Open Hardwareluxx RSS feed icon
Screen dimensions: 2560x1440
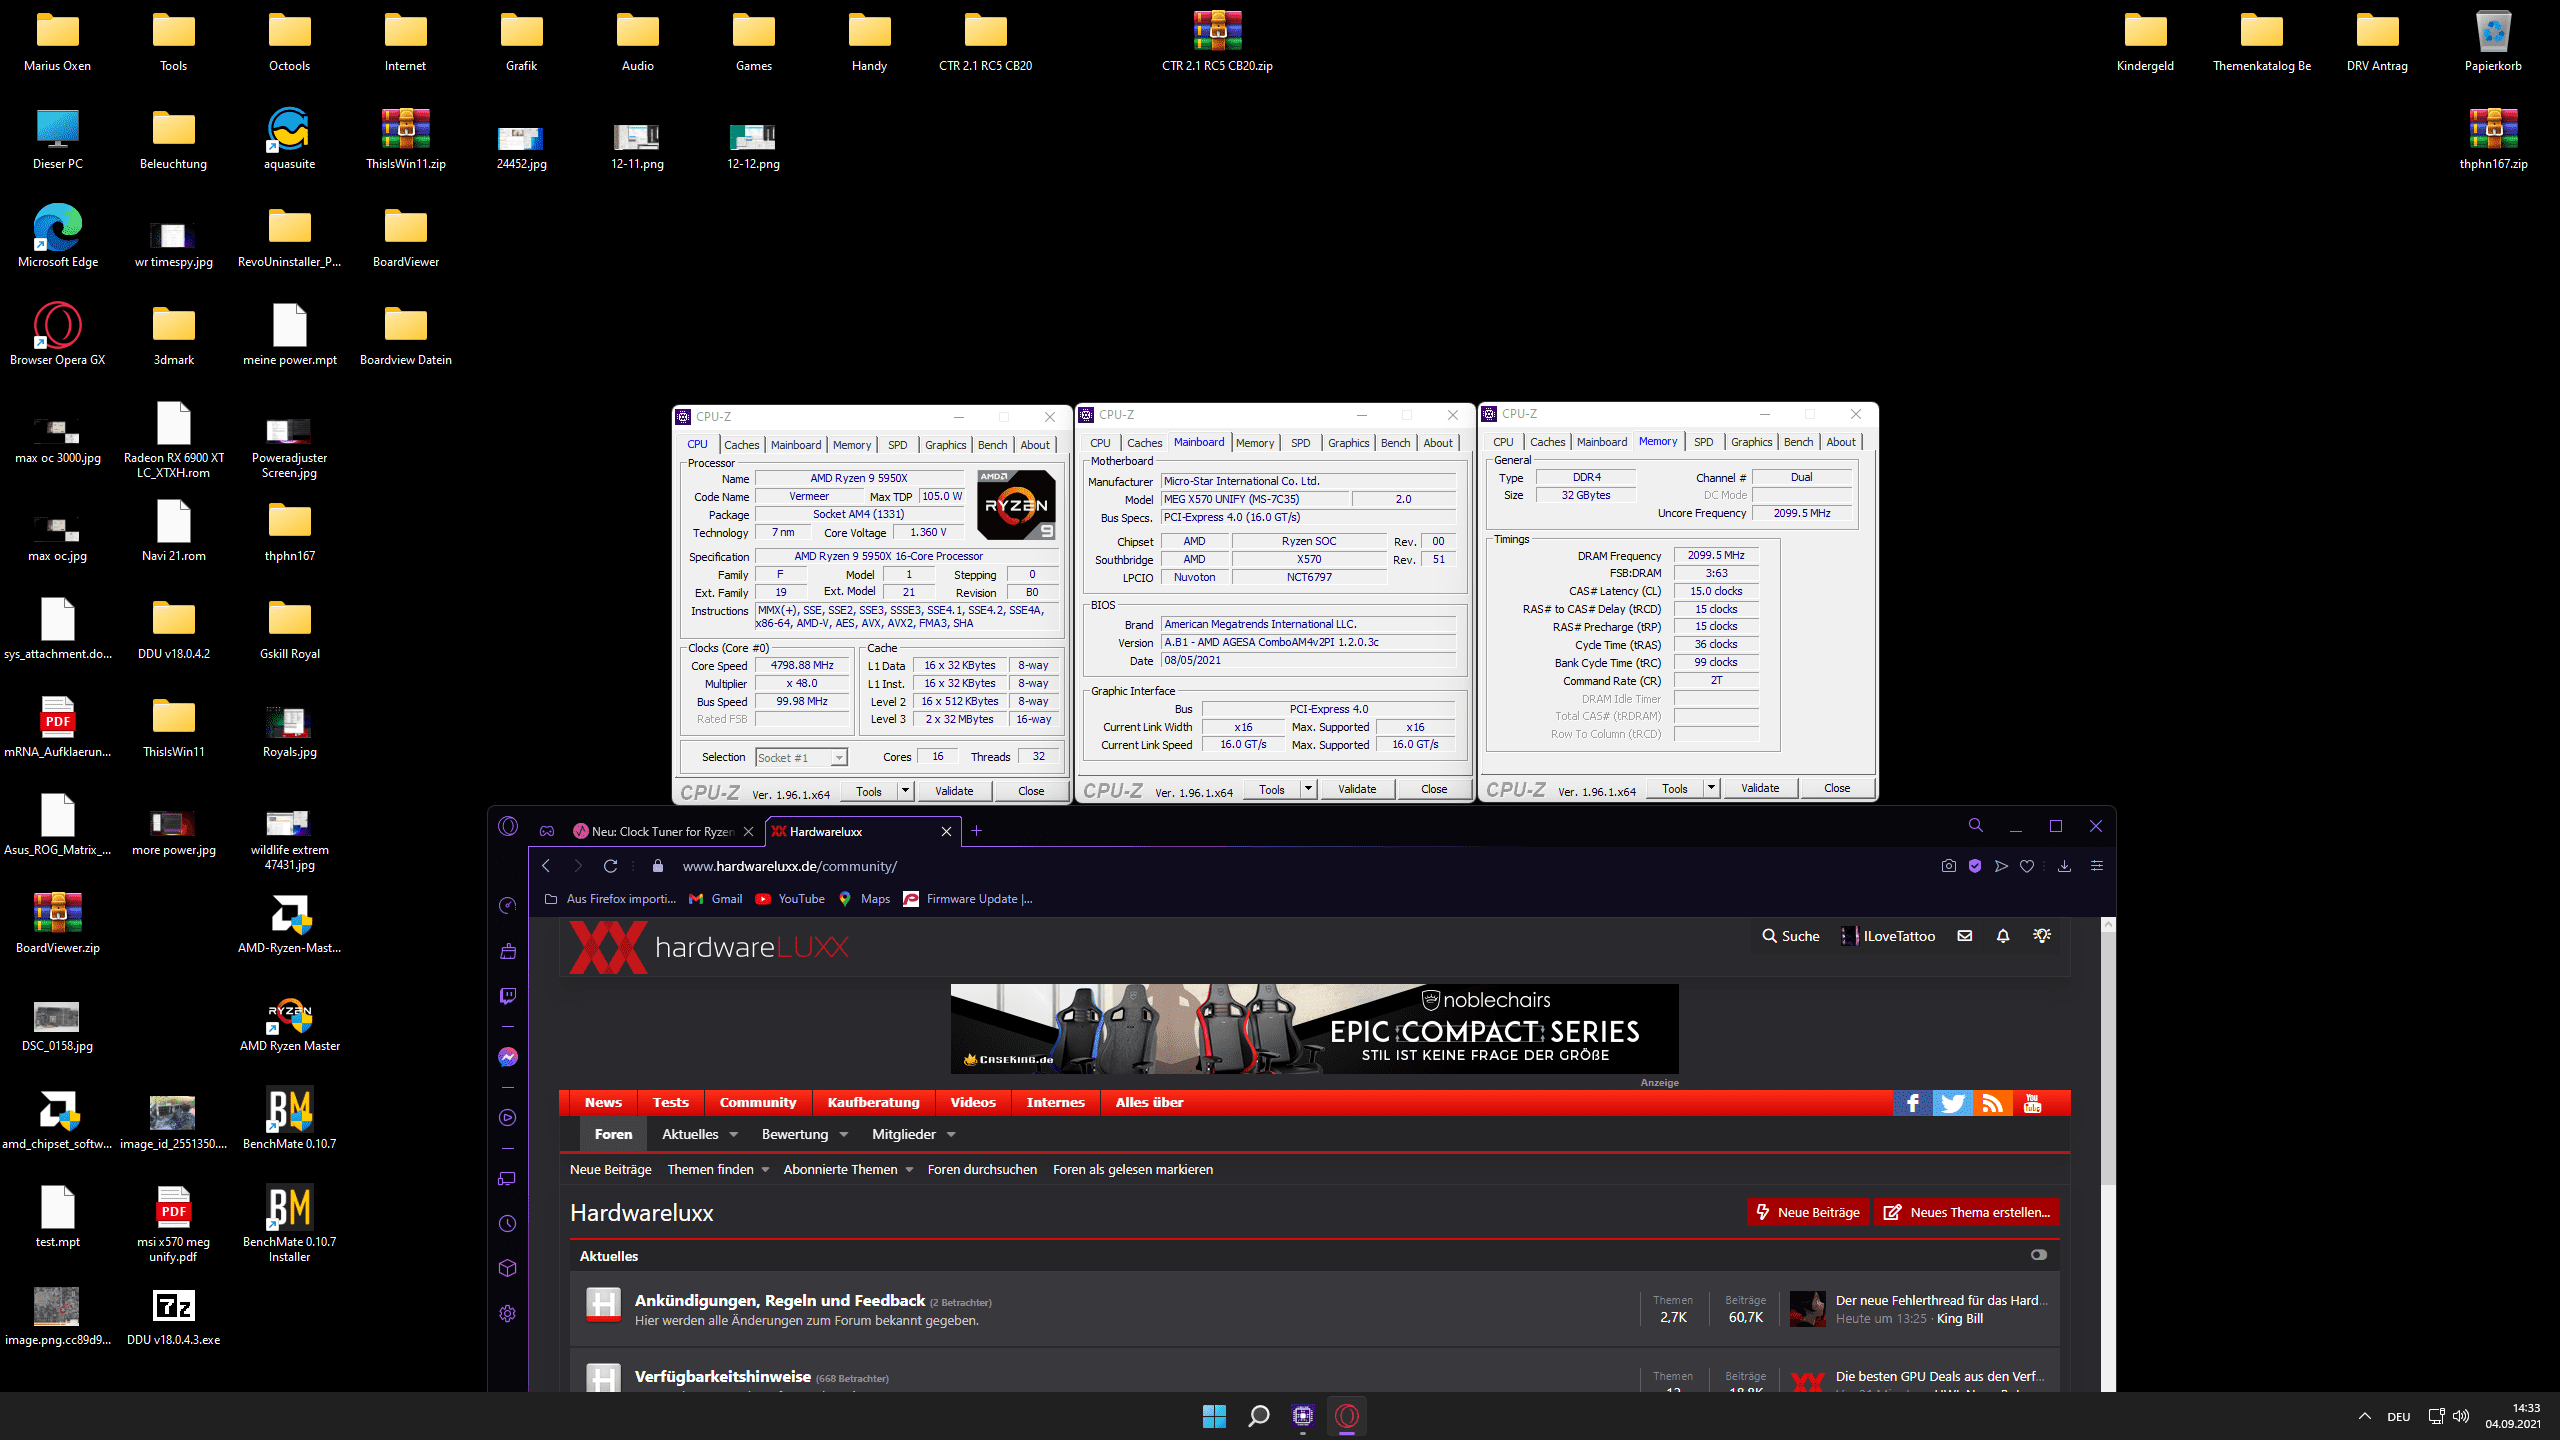(x=1992, y=1102)
